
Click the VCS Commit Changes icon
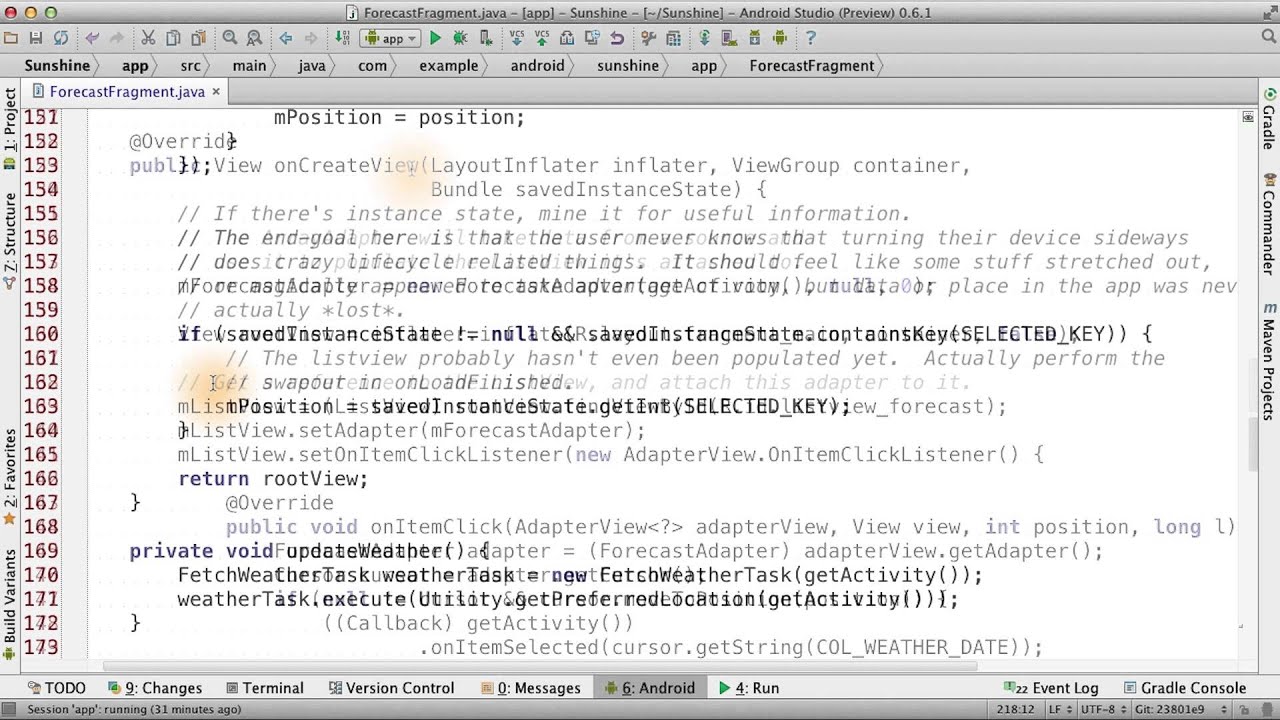[x=542, y=38]
